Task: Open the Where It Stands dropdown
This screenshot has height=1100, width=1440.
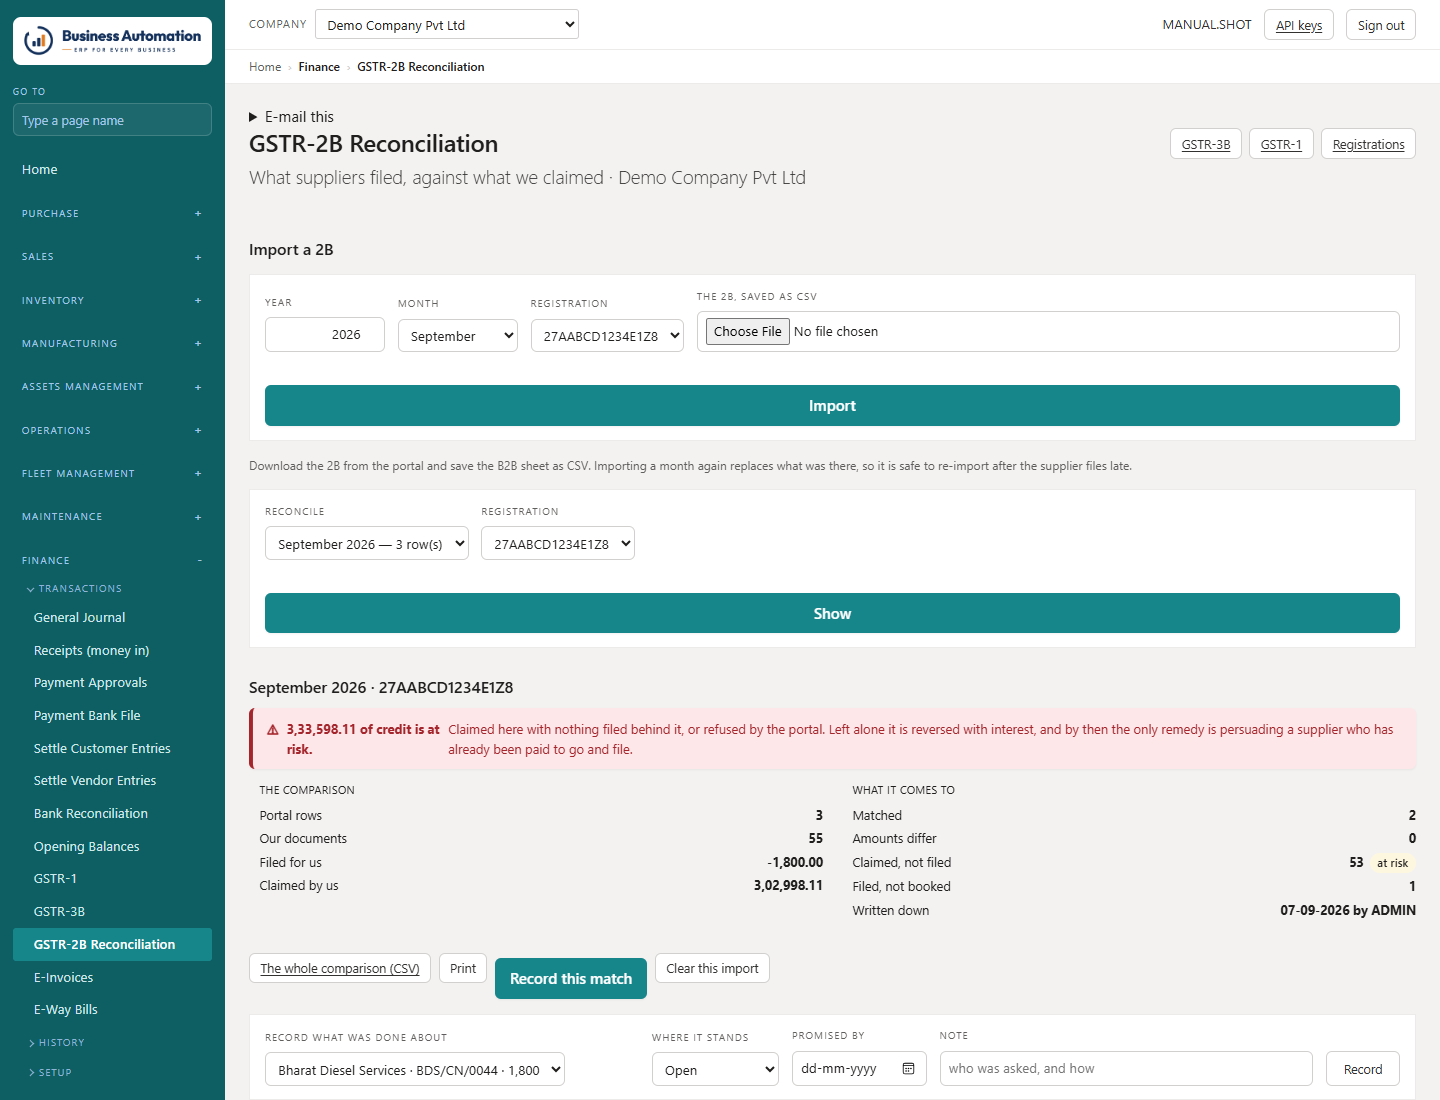Action: pyautogui.click(x=715, y=1069)
